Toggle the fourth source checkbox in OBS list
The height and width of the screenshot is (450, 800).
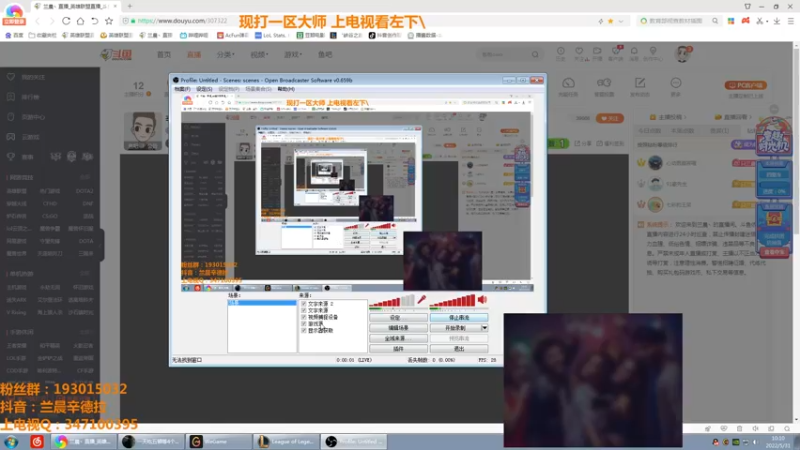pyautogui.click(x=304, y=323)
